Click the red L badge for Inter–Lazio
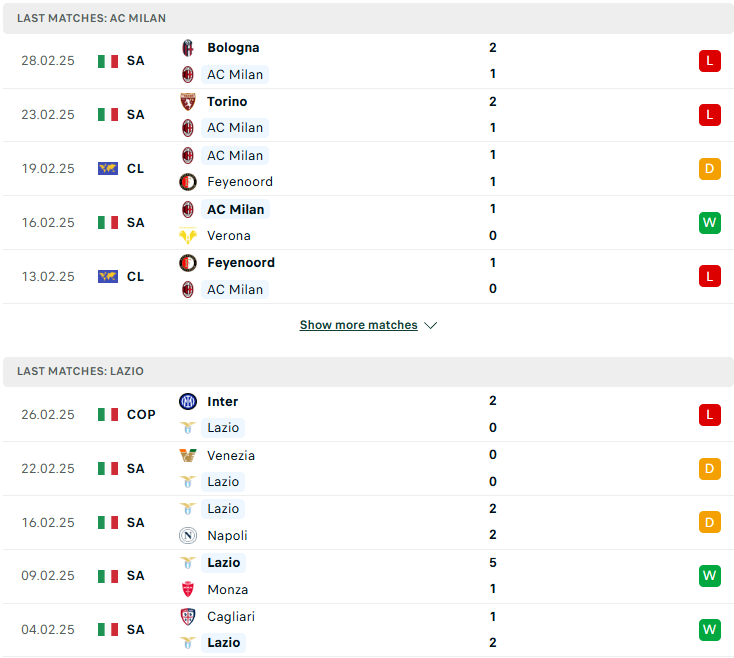Viewport: 734px width, 658px height. (710, 415)
